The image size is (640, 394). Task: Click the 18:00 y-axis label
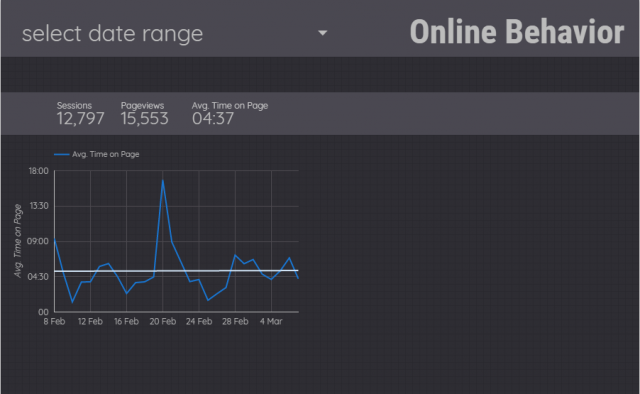(x=38, y=171)
